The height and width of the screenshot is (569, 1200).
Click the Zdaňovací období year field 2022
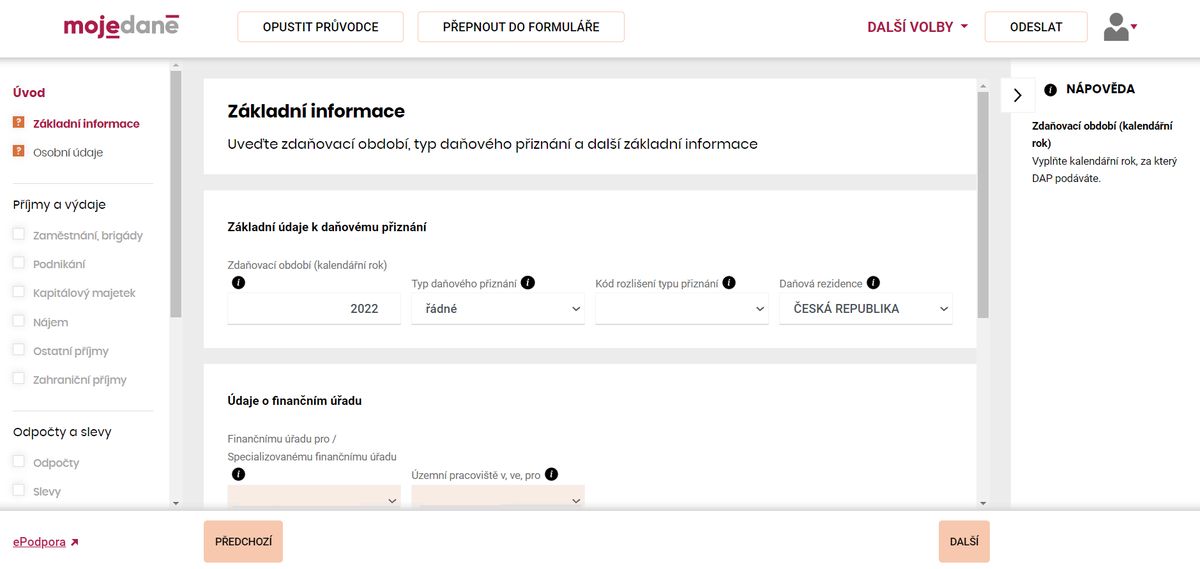click(314, 309)
